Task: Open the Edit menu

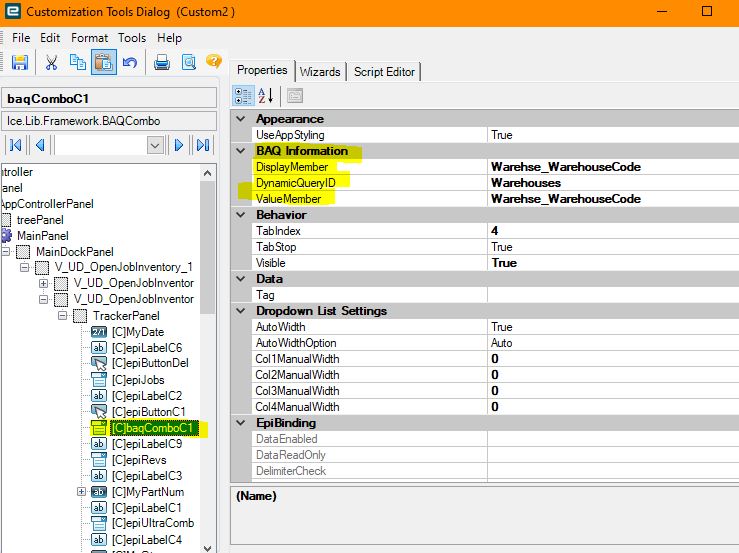Action: click(x=50, y=38)
